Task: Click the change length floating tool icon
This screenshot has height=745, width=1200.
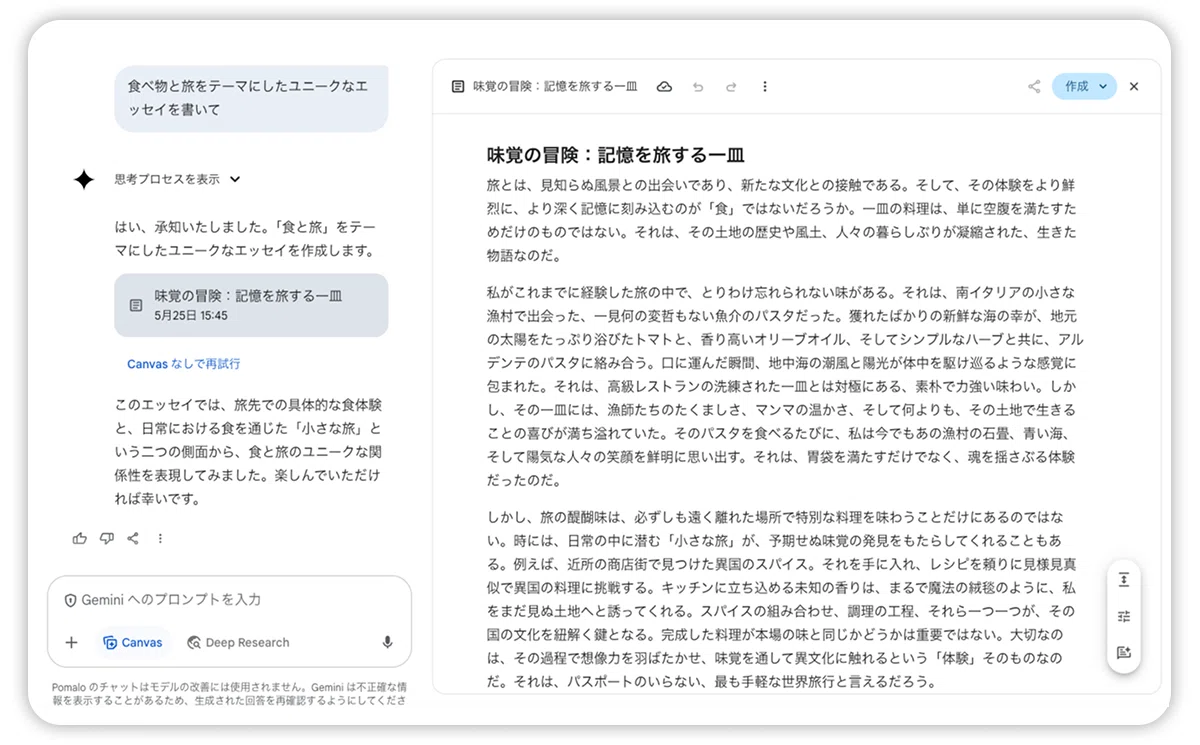Action: pos(1124,580)
